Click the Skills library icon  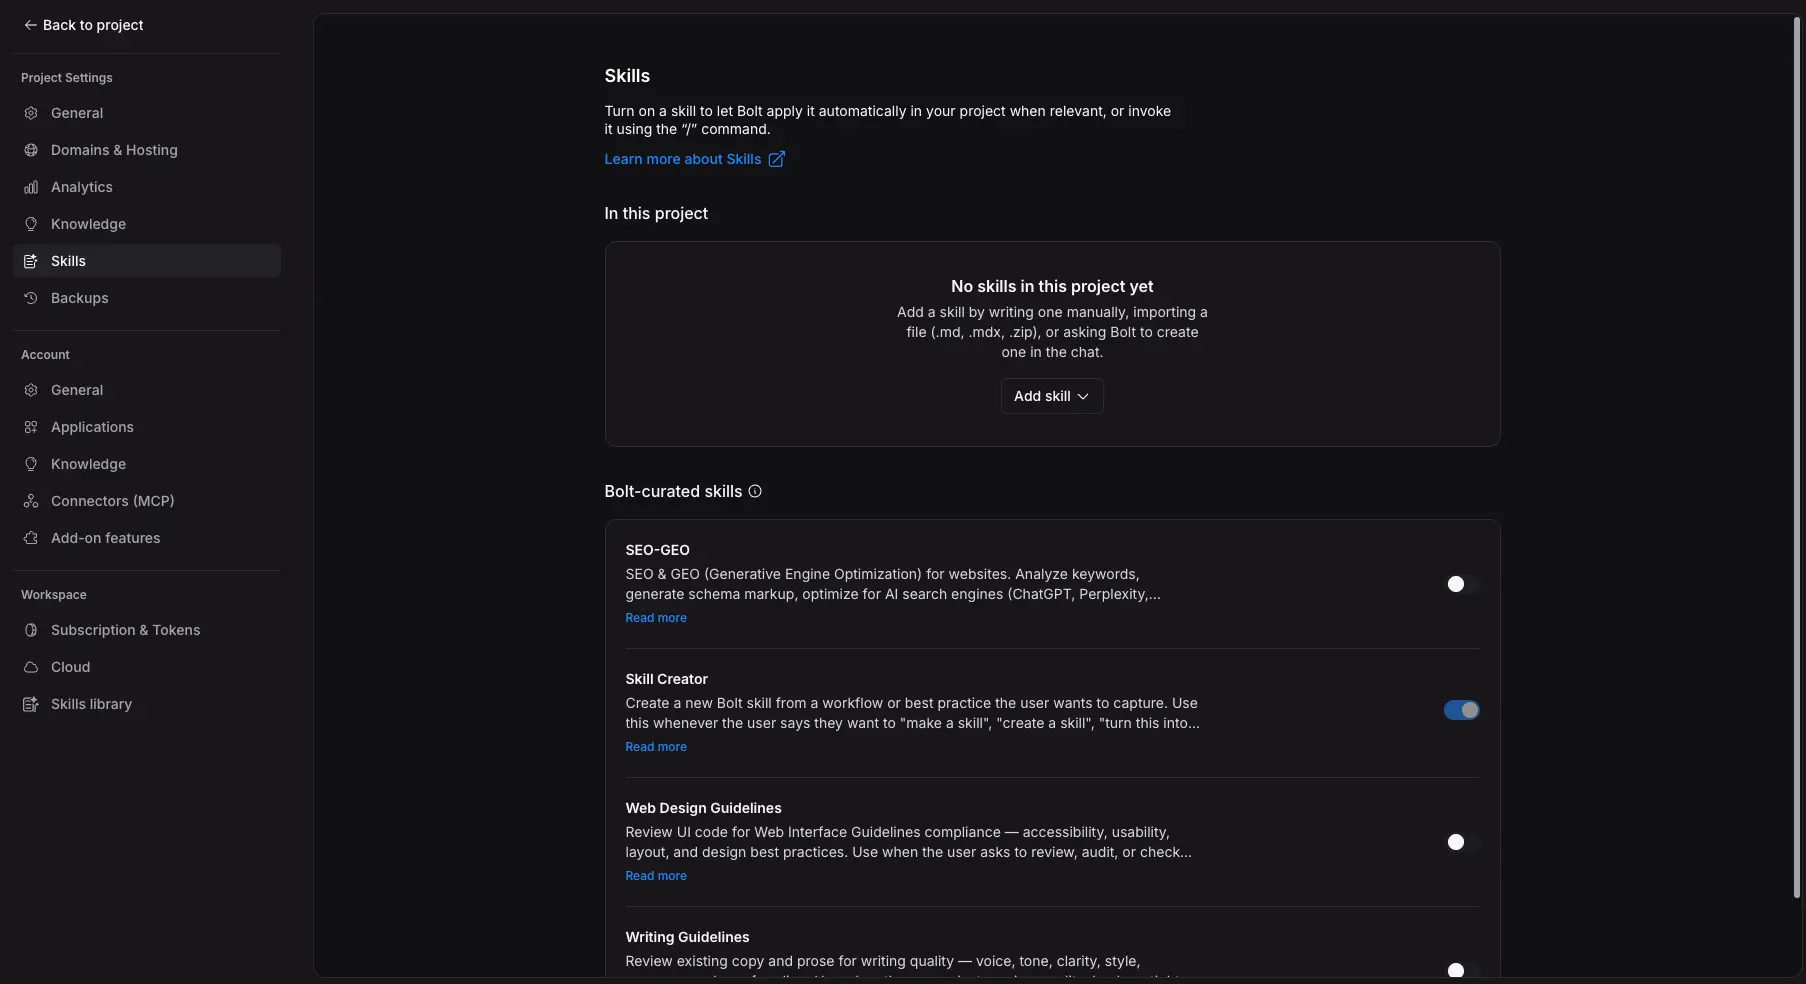tap(31, 704)
